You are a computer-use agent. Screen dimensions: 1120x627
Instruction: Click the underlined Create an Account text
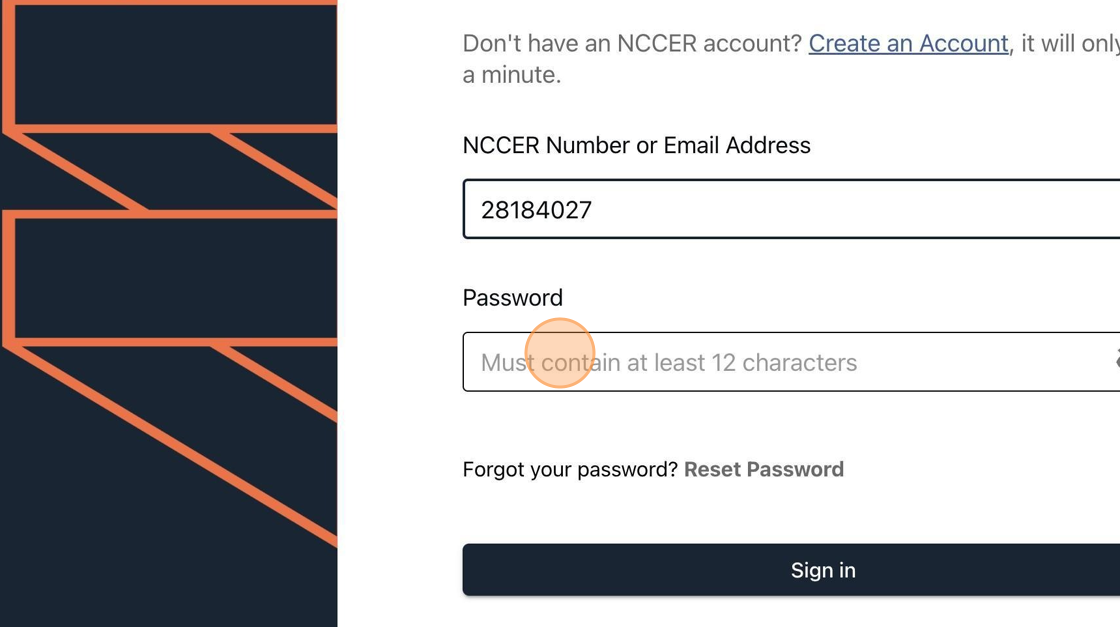[907, 43]
